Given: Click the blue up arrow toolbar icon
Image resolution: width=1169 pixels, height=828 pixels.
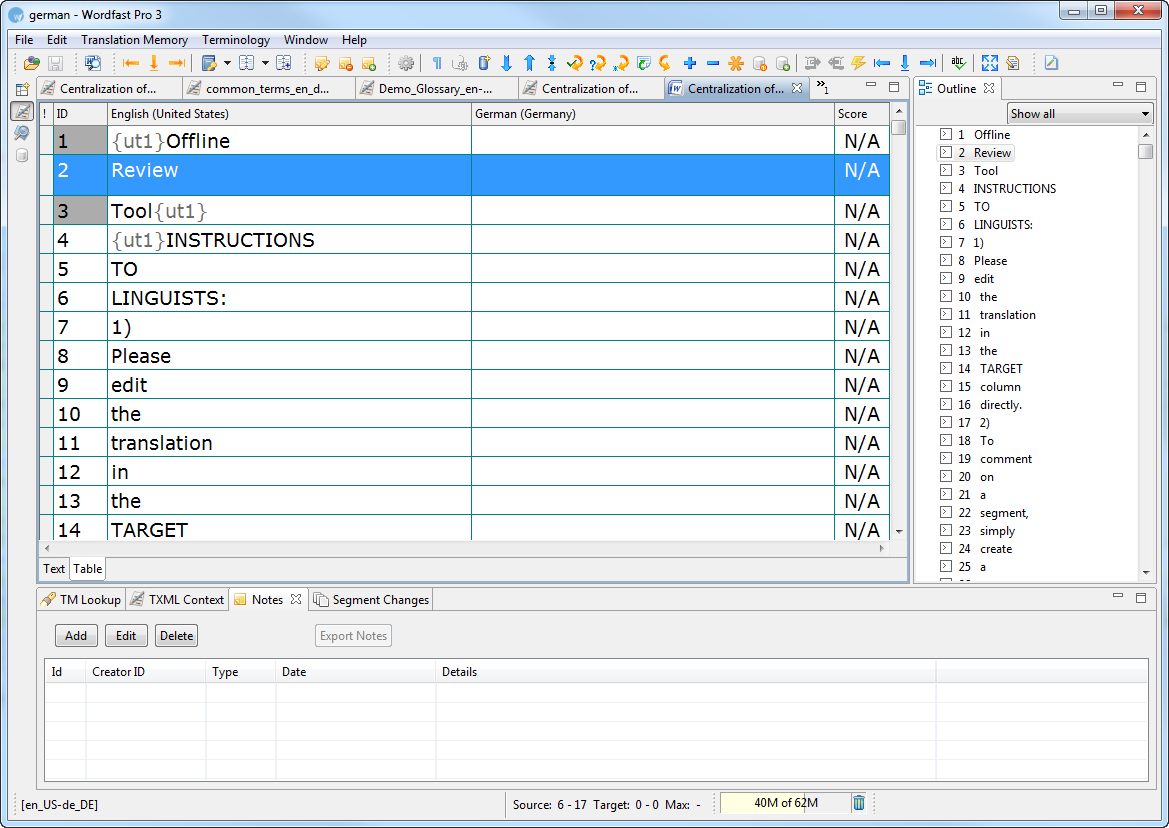Looking at the screenshot, I should point(529,63).
